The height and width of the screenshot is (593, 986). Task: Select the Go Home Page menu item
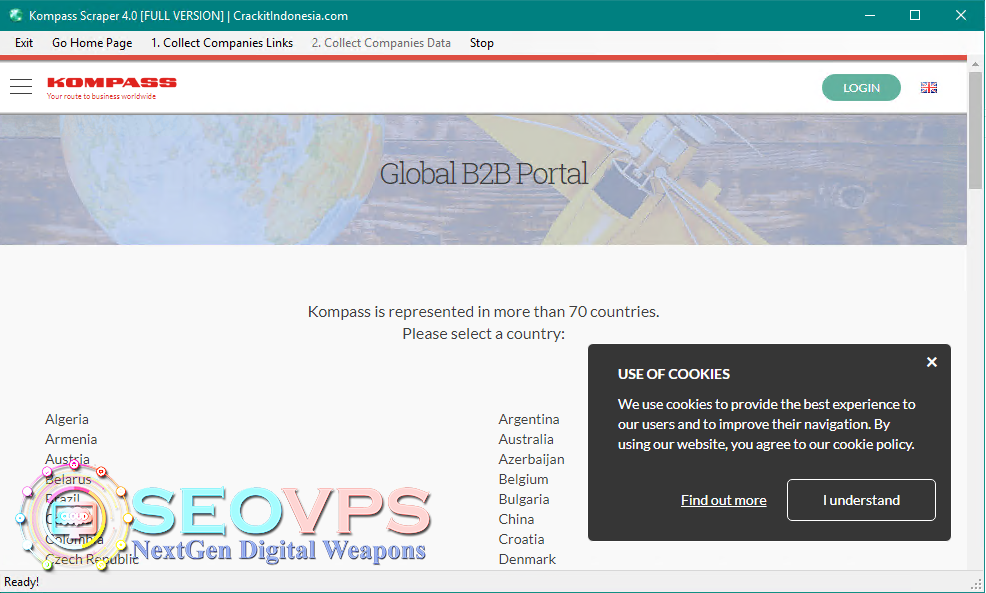click(92, 43)
